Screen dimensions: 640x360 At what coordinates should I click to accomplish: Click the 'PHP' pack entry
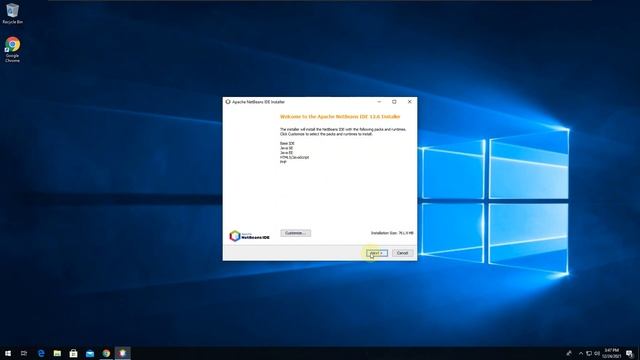(x=283, y=162)
